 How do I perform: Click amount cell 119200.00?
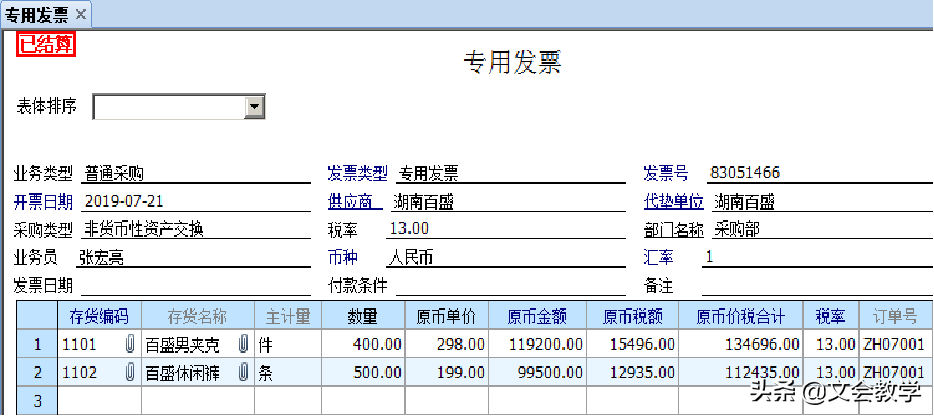click(538, 344)
